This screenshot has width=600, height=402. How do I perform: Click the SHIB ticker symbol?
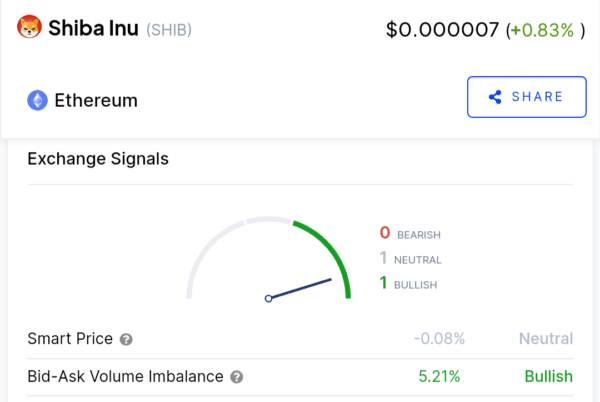169,30
